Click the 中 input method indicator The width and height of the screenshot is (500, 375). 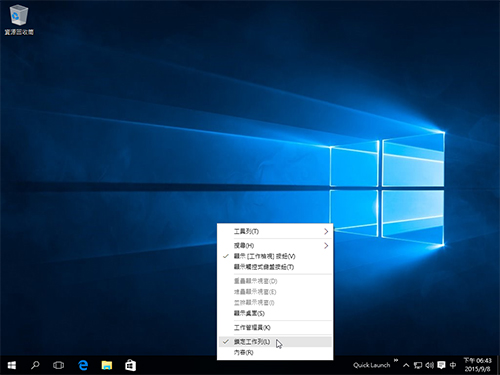tap(453, 365)
